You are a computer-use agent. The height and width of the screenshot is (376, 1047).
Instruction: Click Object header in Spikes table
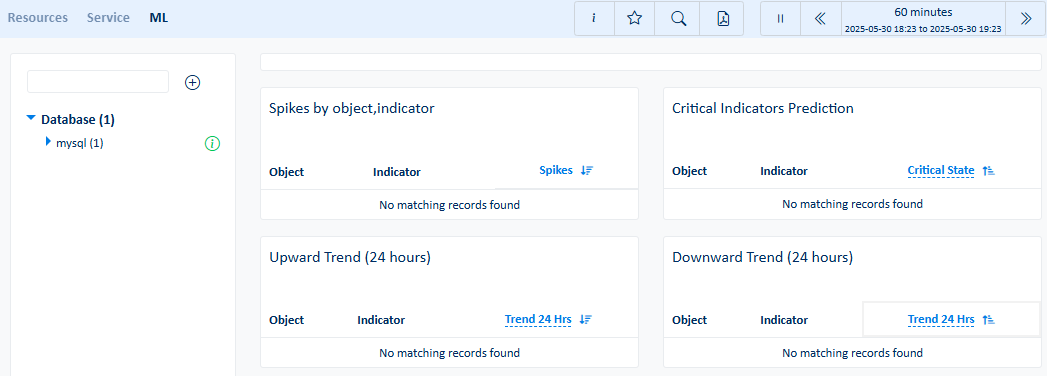click(286, 172)
